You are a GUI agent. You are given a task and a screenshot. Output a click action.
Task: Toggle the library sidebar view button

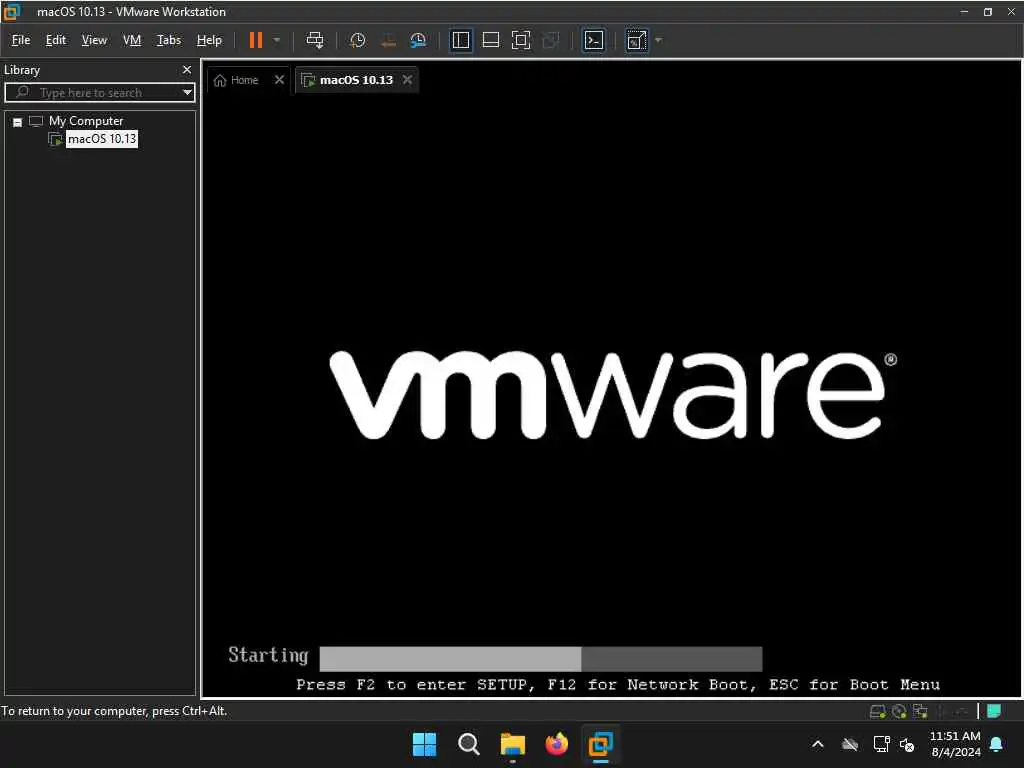click(x=461, y=40)
